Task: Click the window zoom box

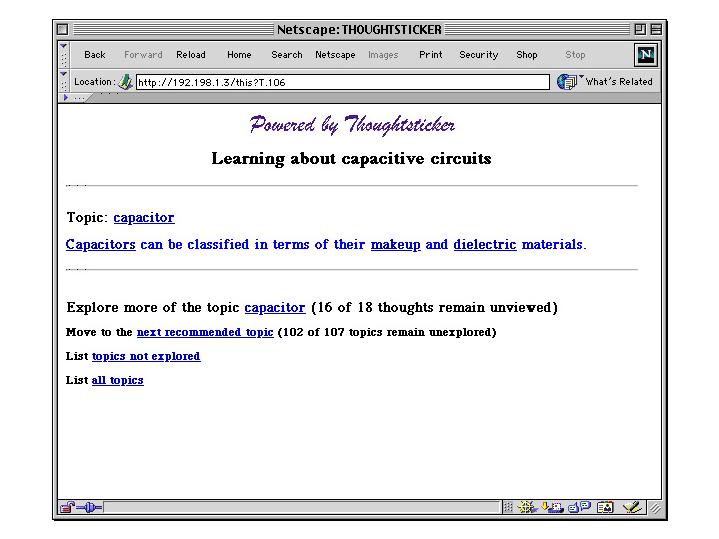Action: (640, 29)
